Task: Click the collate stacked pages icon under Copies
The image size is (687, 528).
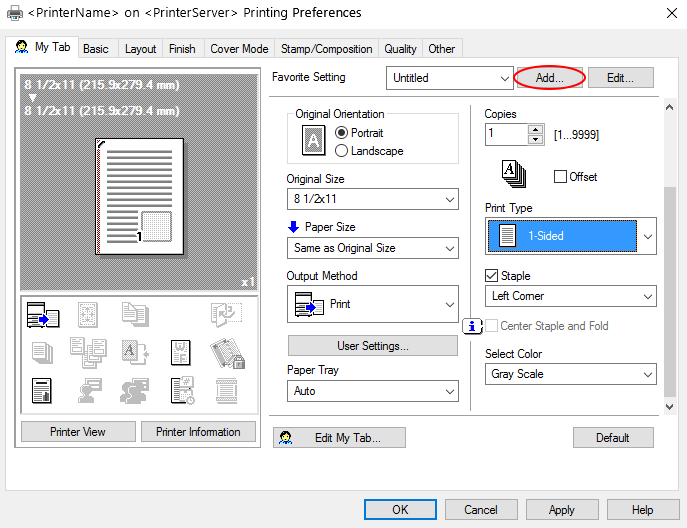Action: click(x=513, y=174)
